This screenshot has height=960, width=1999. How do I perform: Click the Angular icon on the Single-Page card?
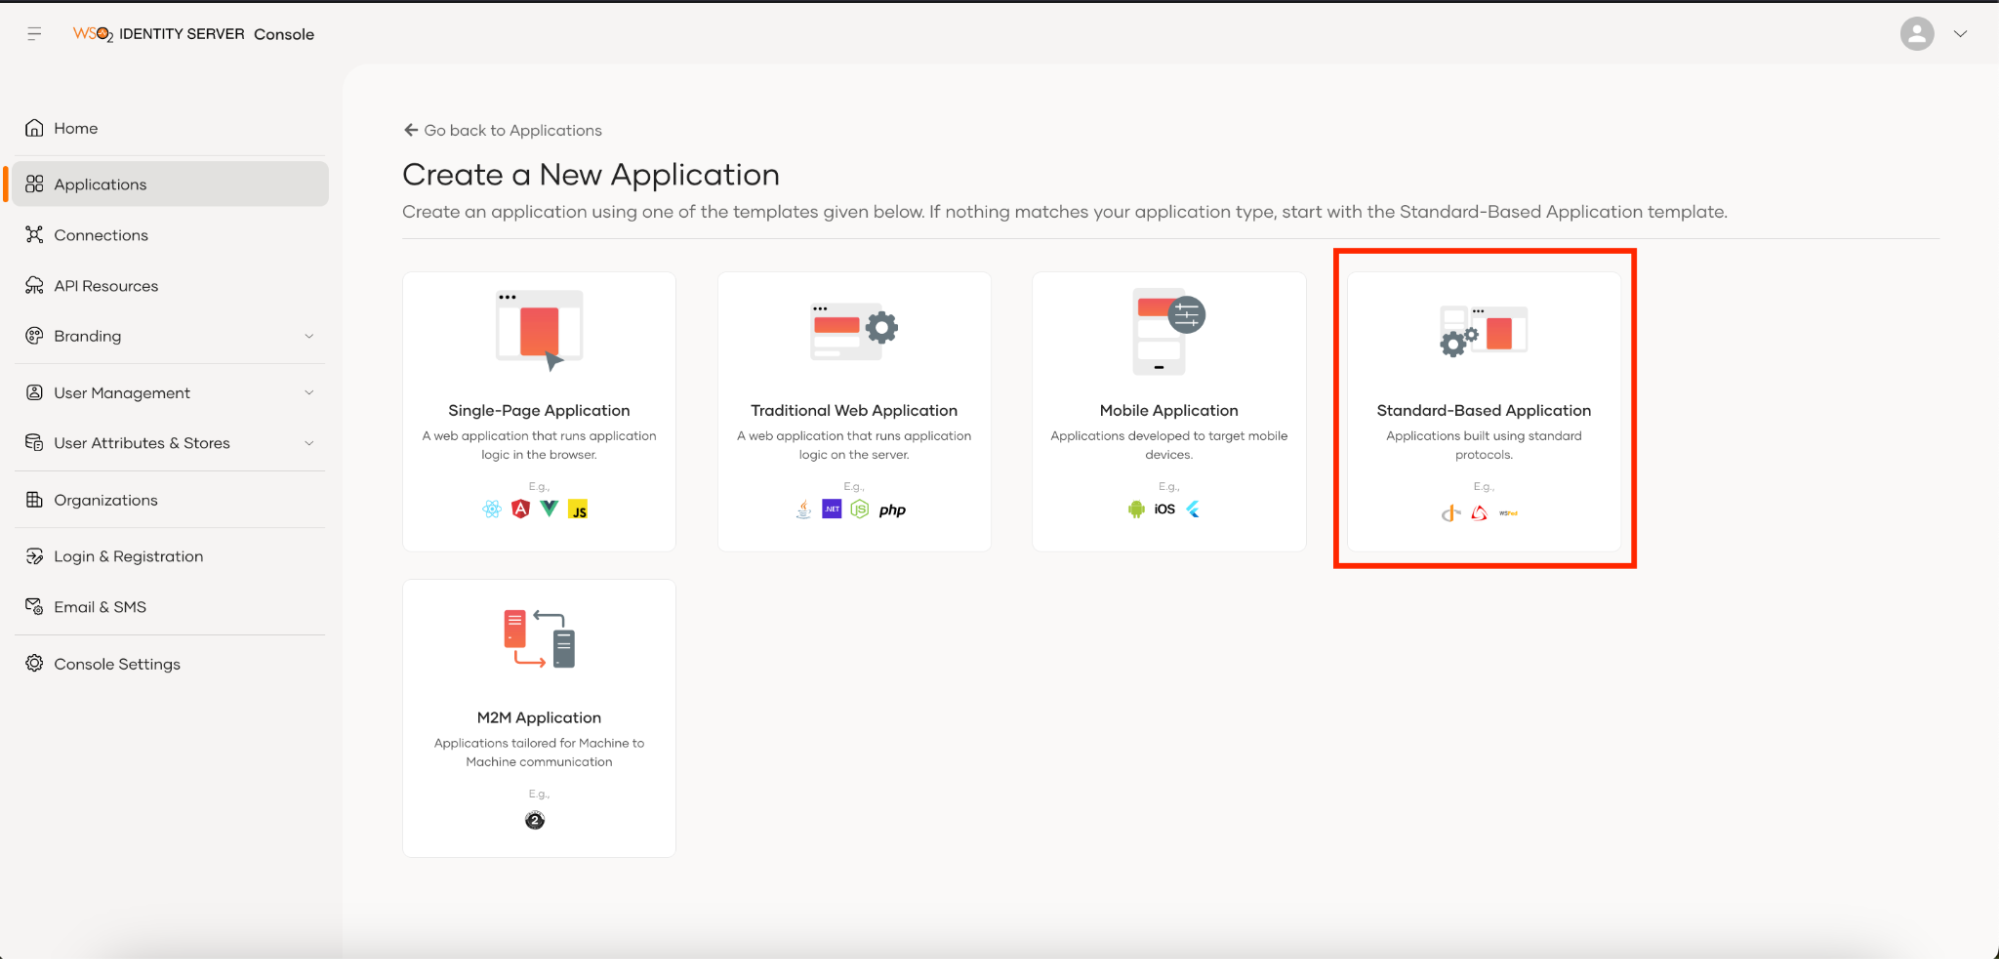[x=521, y=508]
